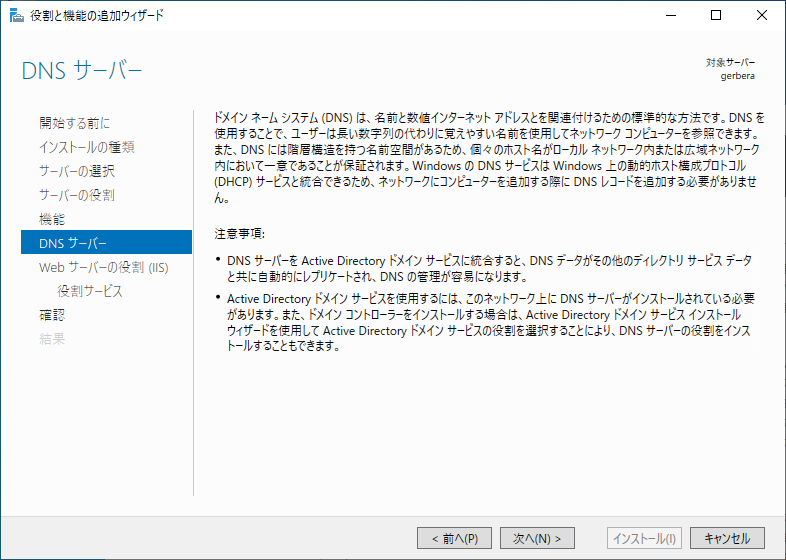Minimize the 役割と機能の追加ウィザード window
This screenshot has height=560, width=786.
(671, 16)
